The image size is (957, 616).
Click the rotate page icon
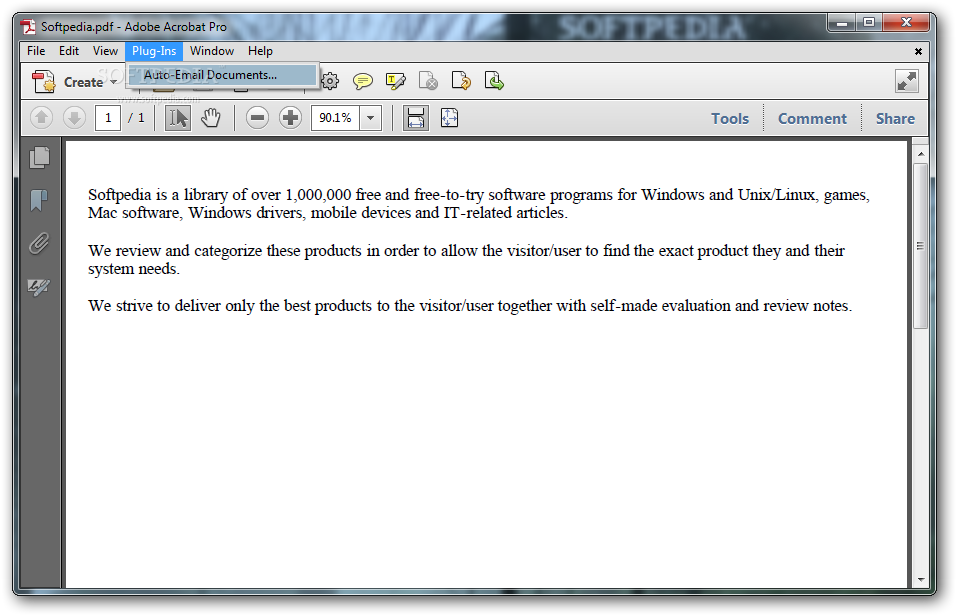[x=461, y=81]
